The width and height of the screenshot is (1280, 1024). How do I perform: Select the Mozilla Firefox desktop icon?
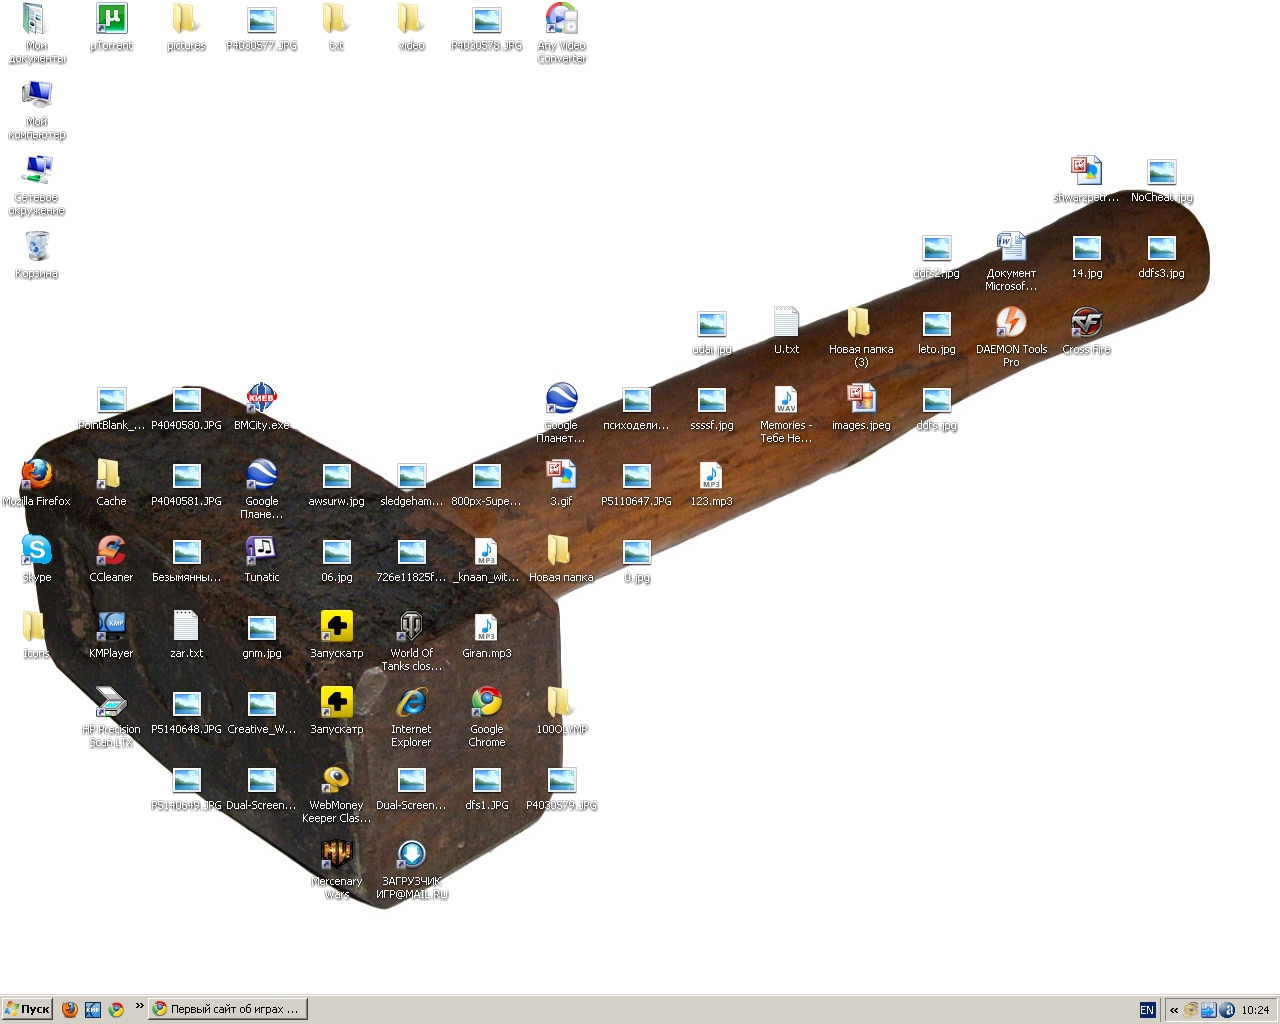pyautogui.click(x=37, y=483)
